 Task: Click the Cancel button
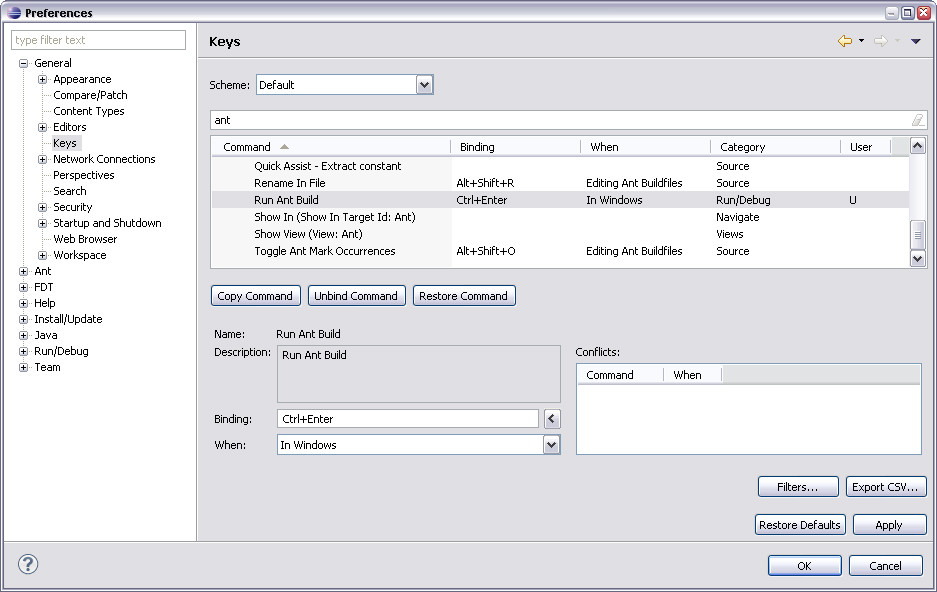click(x=886, y=566)
